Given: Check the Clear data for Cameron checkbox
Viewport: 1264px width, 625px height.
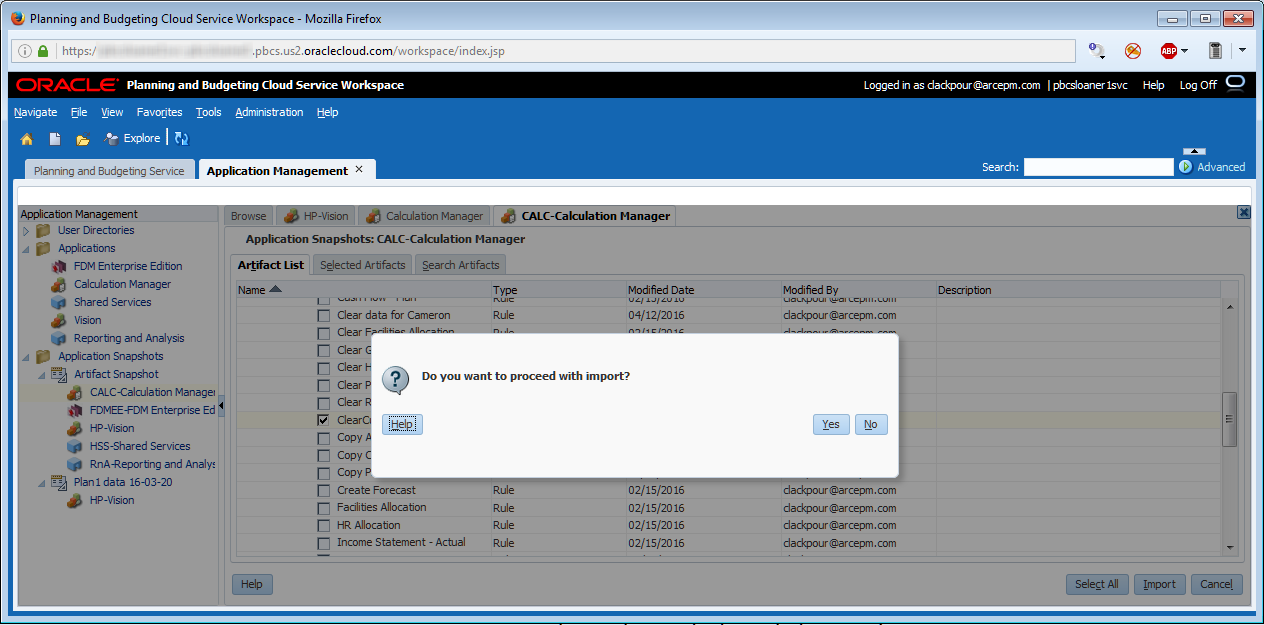Looking at the screenshot, I should click(323, 315).
